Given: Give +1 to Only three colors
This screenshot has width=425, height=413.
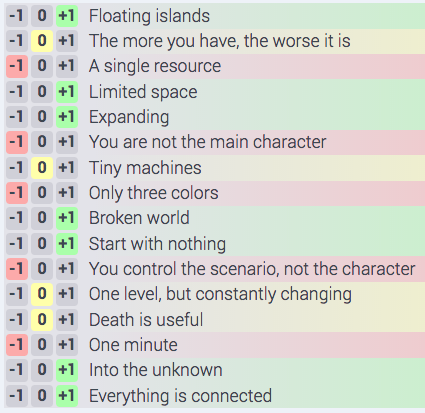Looking at the screenshot, I should tap(67, 193).
